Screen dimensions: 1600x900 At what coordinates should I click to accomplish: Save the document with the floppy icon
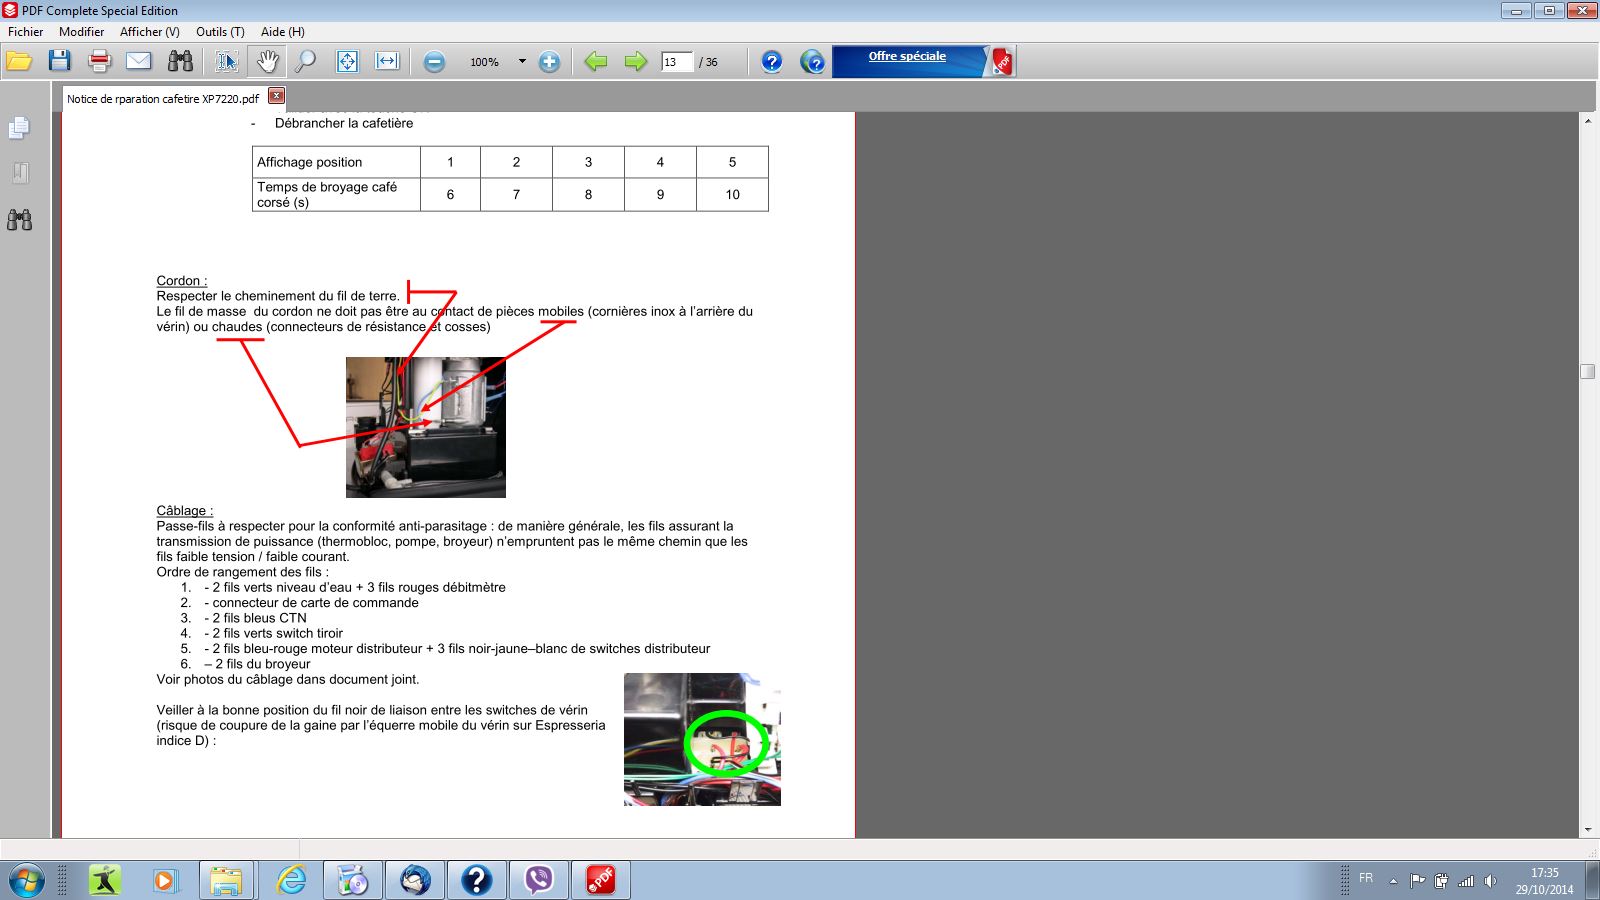click(60, 62)
